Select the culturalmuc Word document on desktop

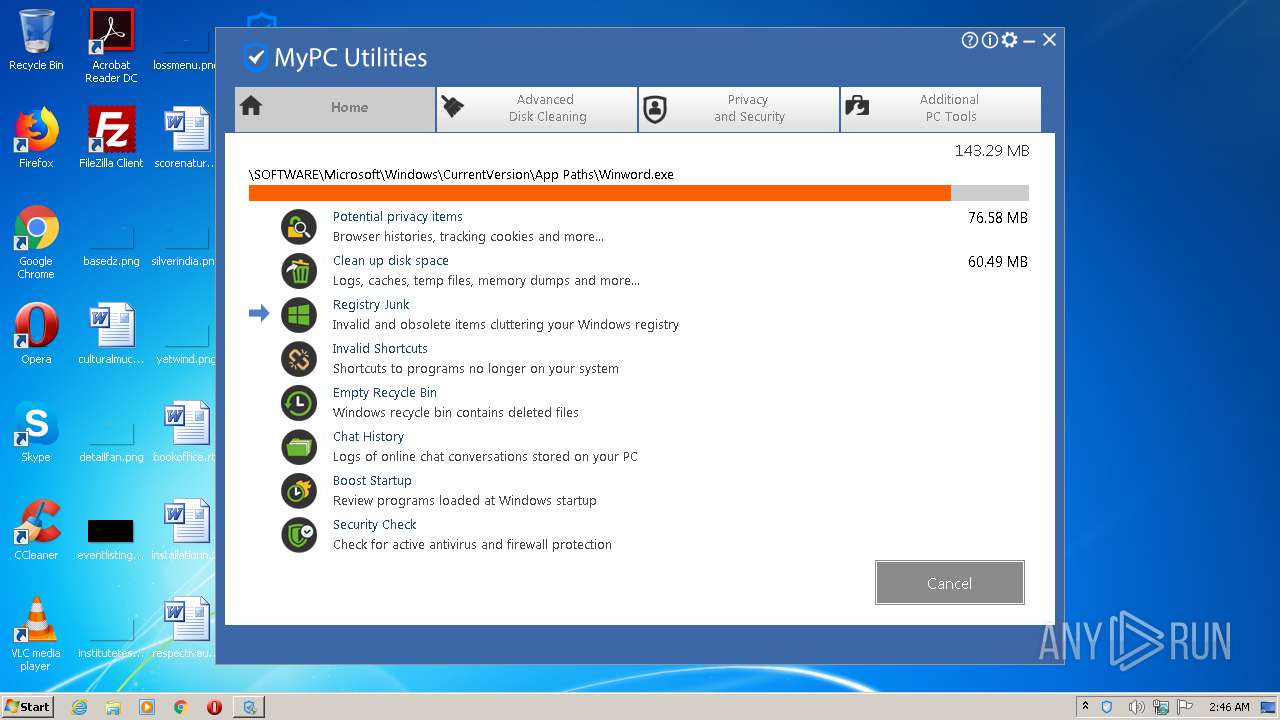click(111, 334)
